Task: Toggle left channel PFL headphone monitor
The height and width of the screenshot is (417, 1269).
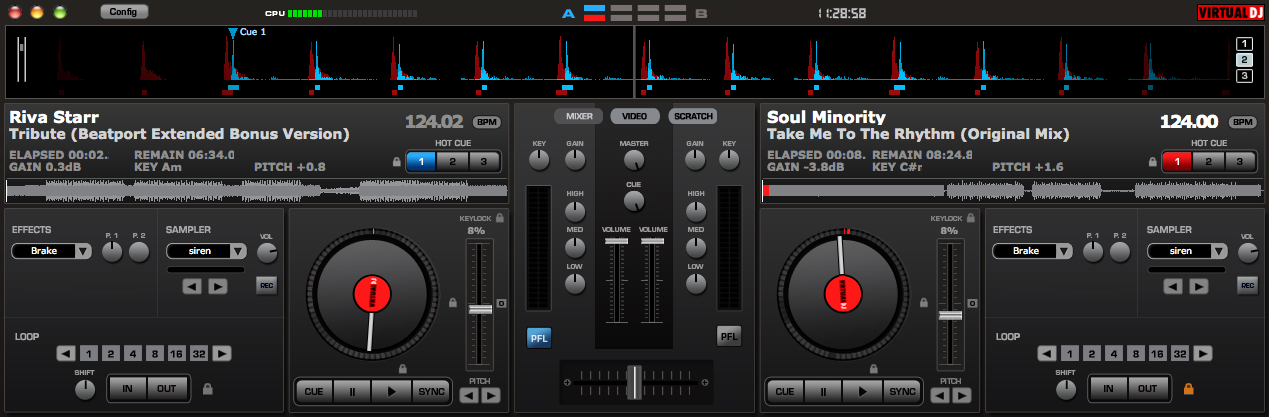Action: (x=539, y=338)
